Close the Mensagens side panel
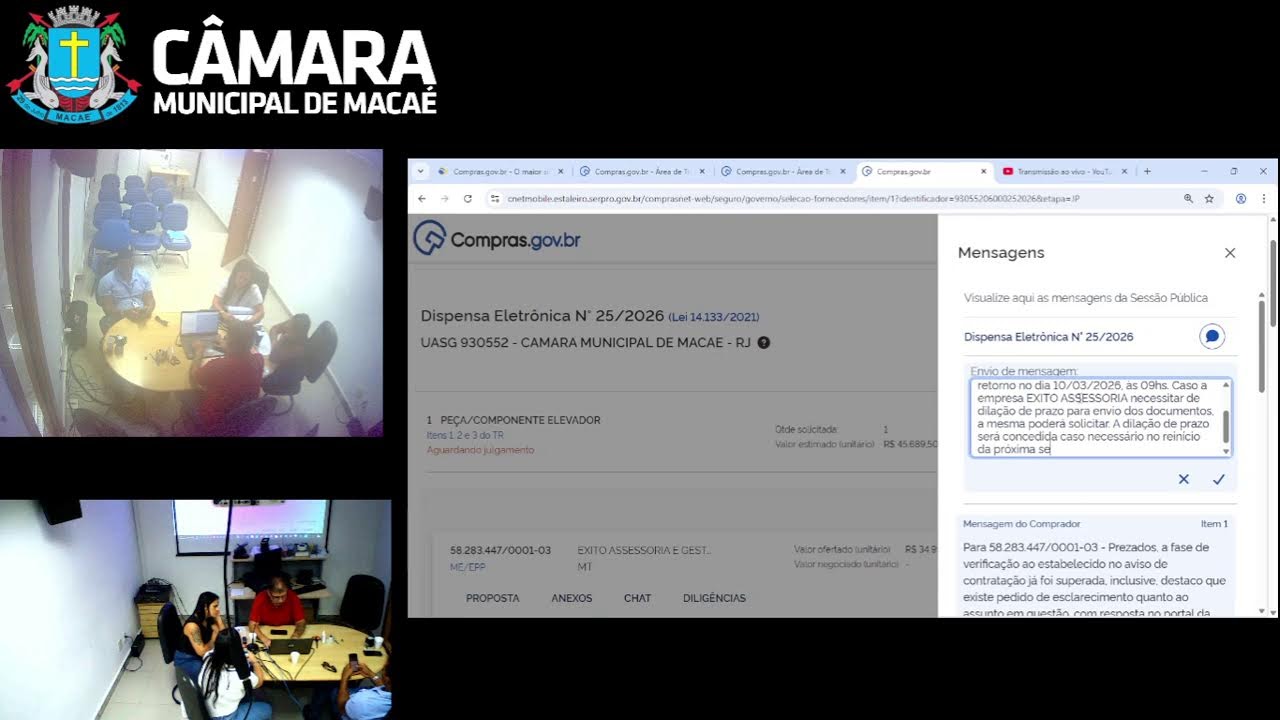 click(x=1230, y=253)
